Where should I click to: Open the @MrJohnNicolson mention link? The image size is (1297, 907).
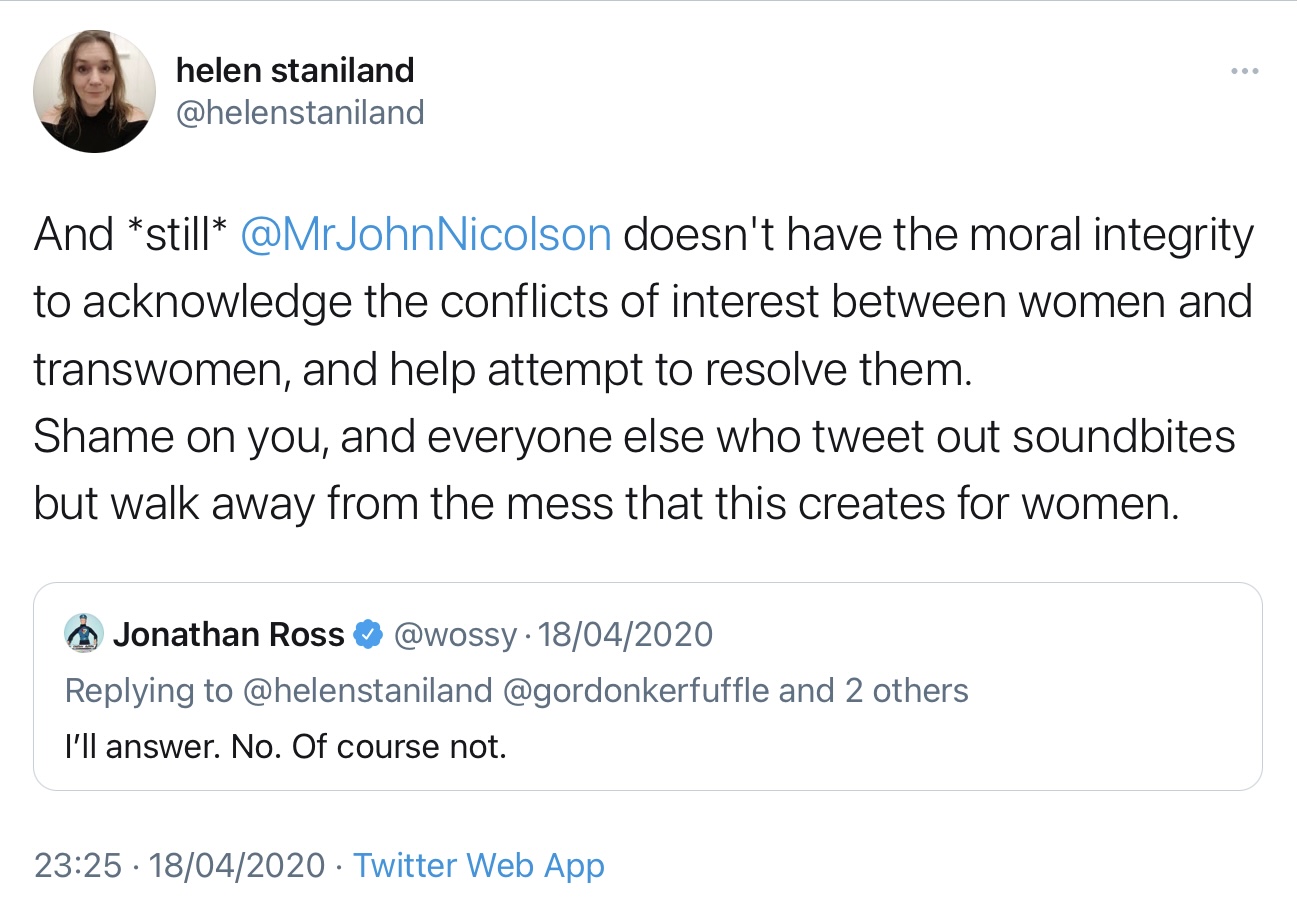[426, 236]
